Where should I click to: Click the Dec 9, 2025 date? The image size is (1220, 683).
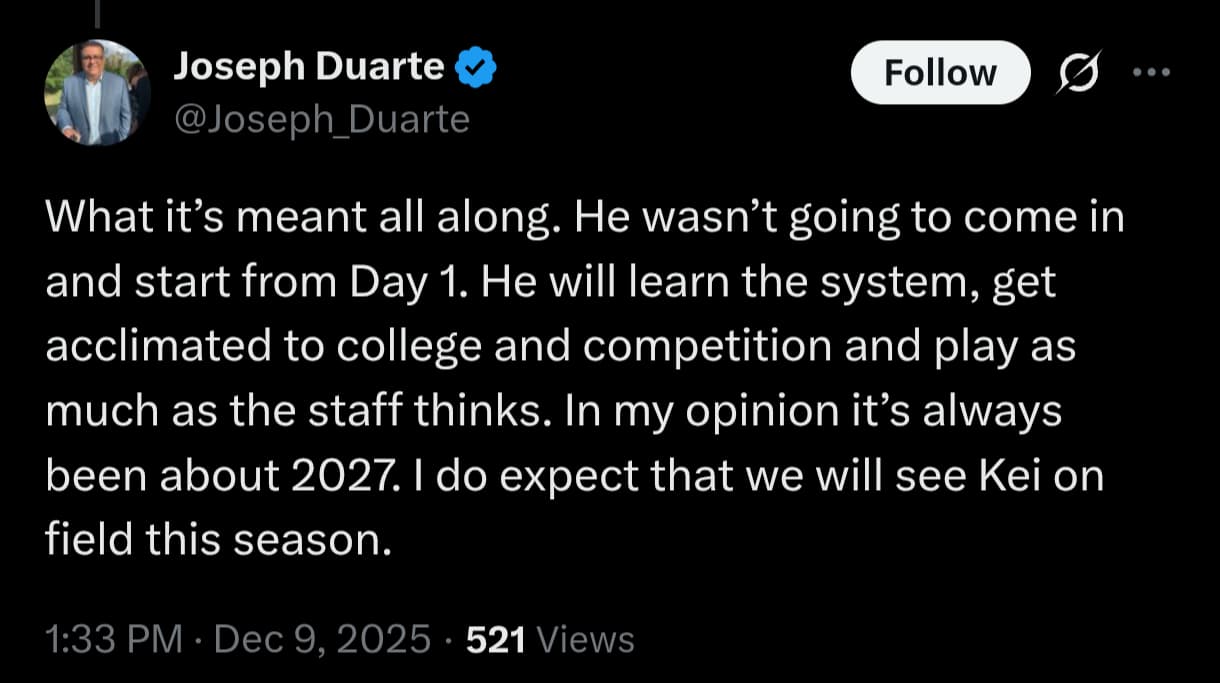click(322, 639)
